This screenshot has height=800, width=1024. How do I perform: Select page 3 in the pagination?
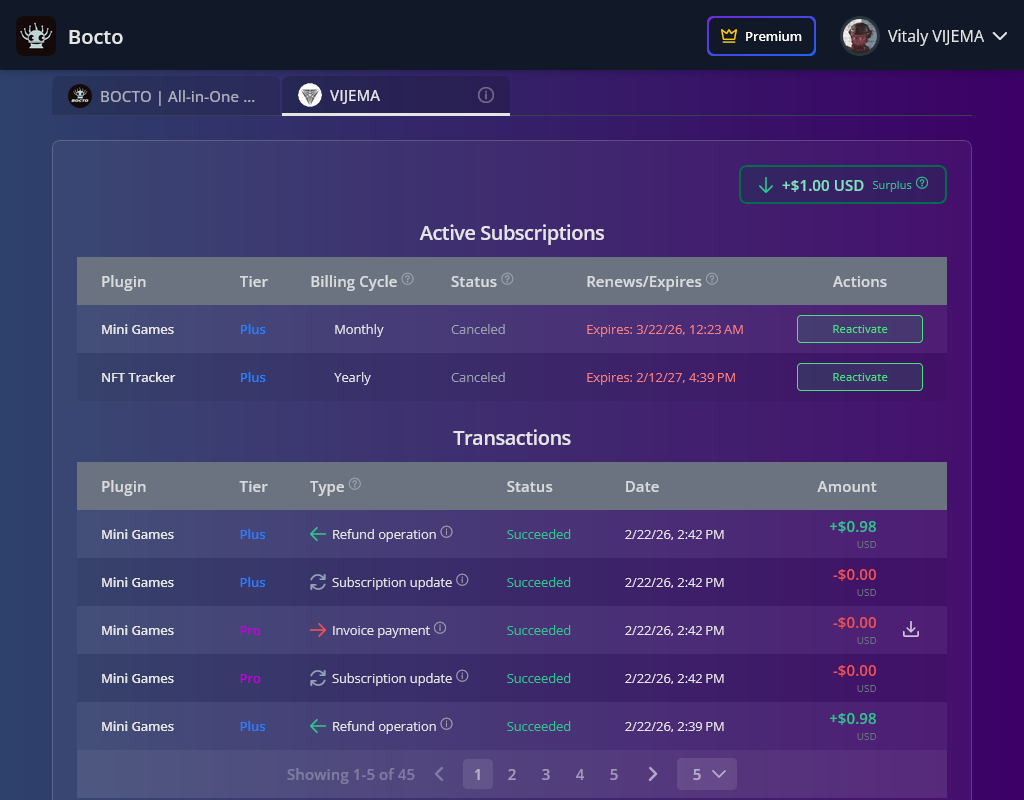click(545, 773)
